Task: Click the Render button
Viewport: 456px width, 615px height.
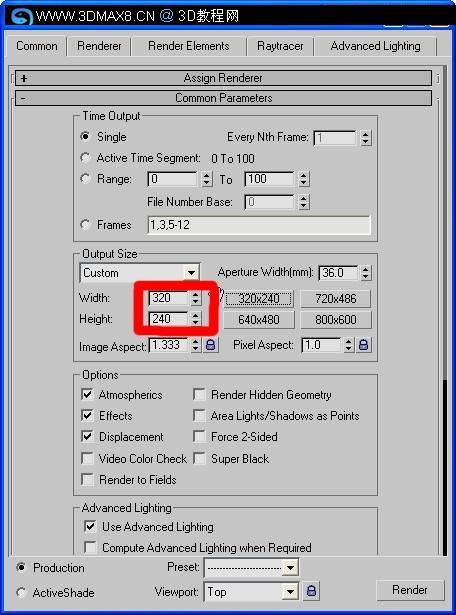Action: [x=410, y=590]
